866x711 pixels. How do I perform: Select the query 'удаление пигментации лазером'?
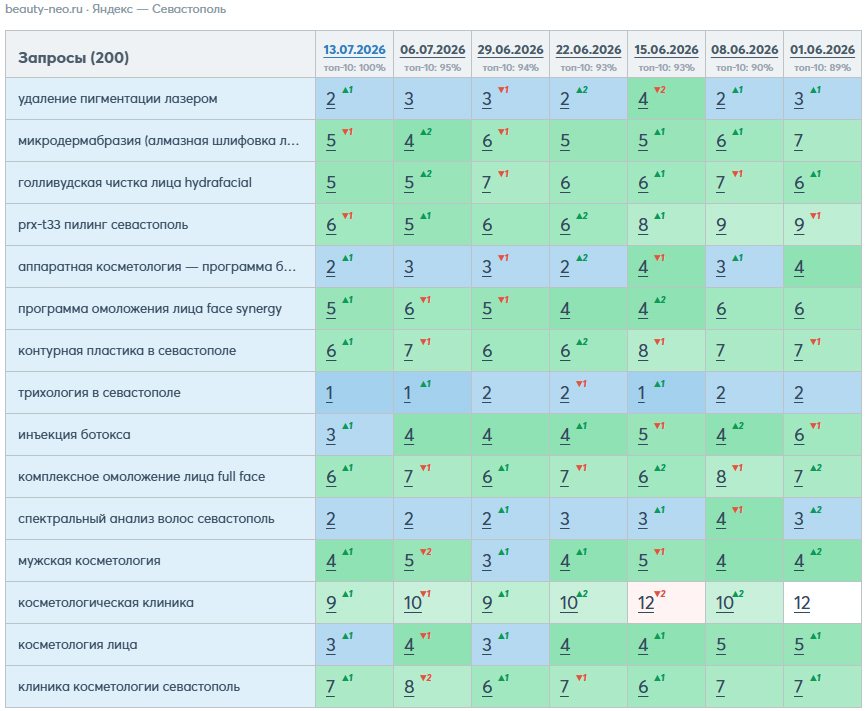118,99
